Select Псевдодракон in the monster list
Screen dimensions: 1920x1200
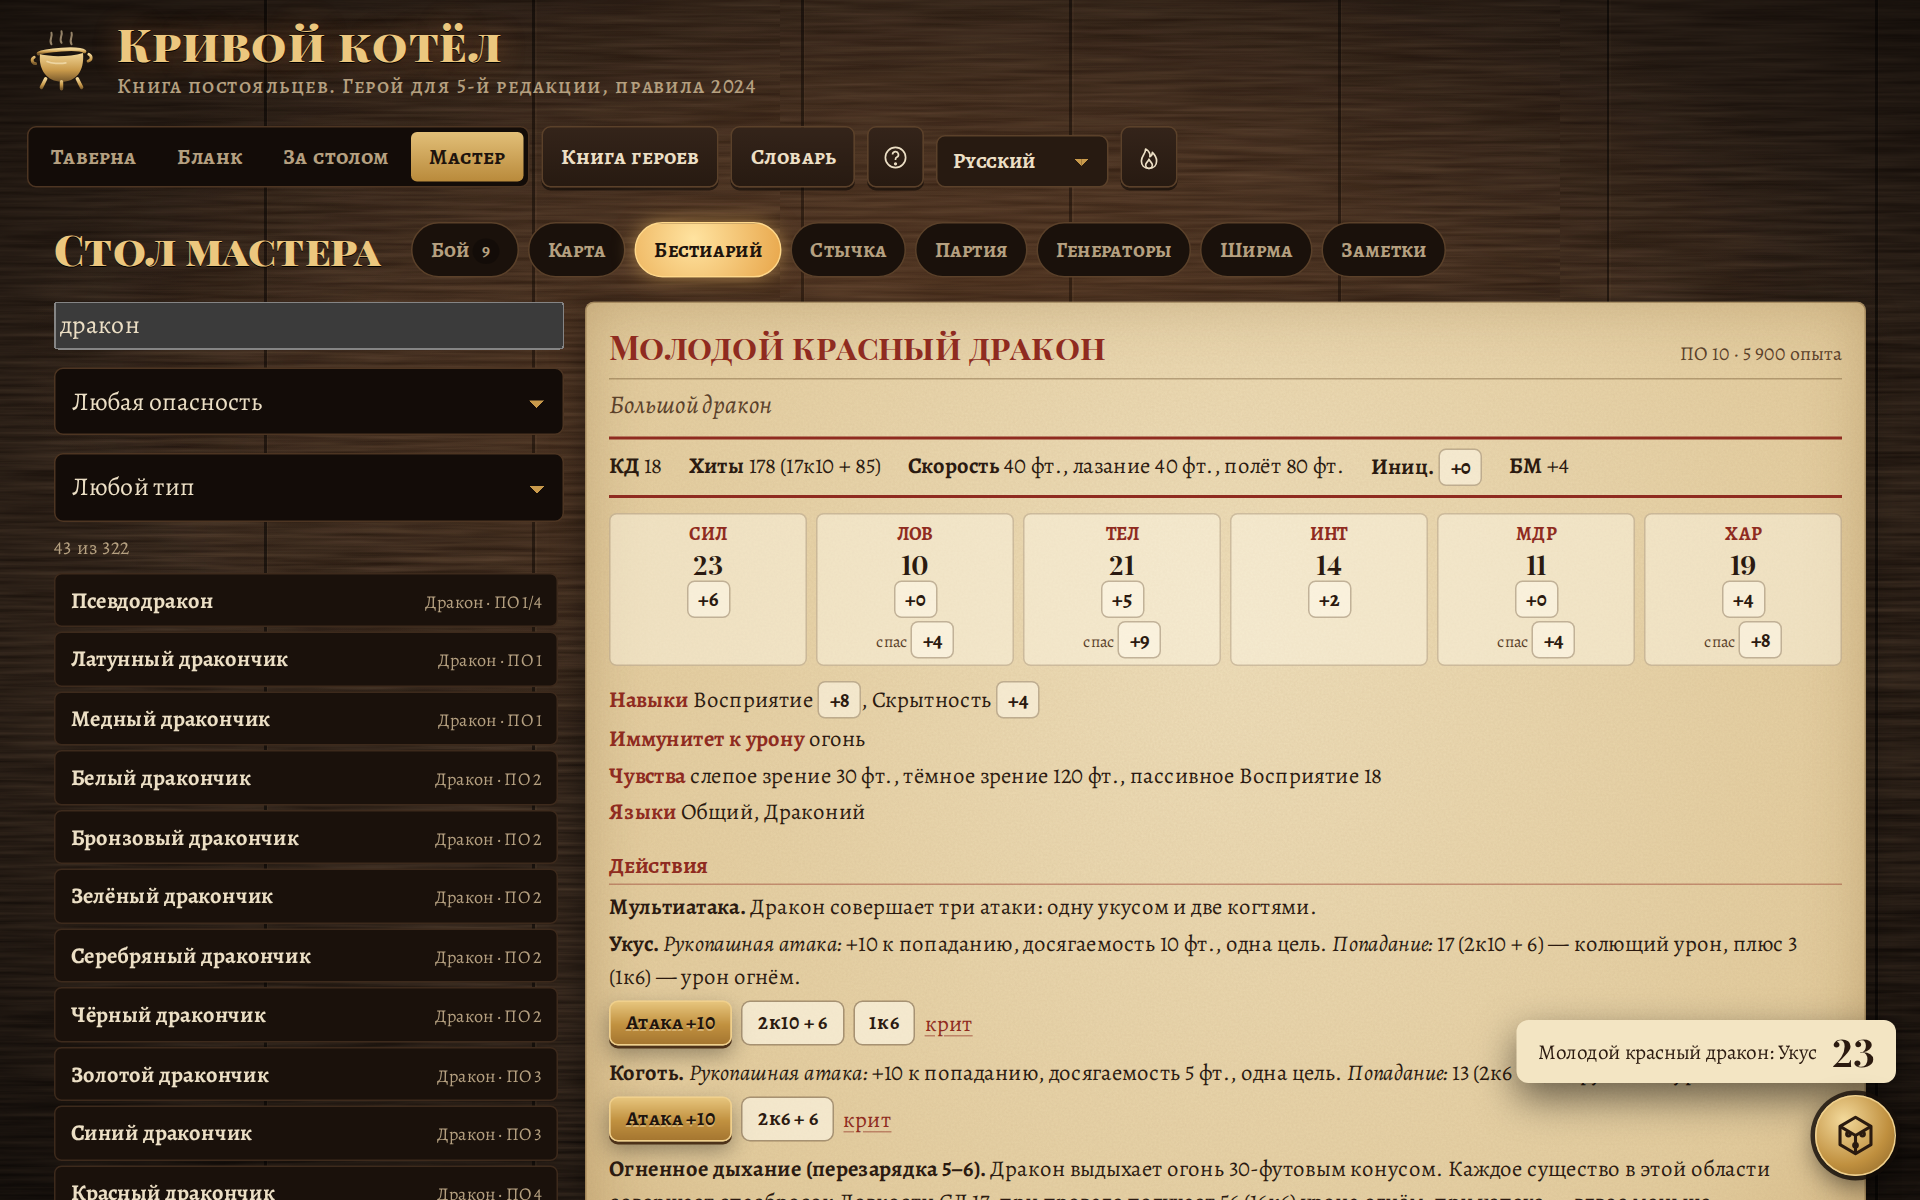tap(305, 601)
